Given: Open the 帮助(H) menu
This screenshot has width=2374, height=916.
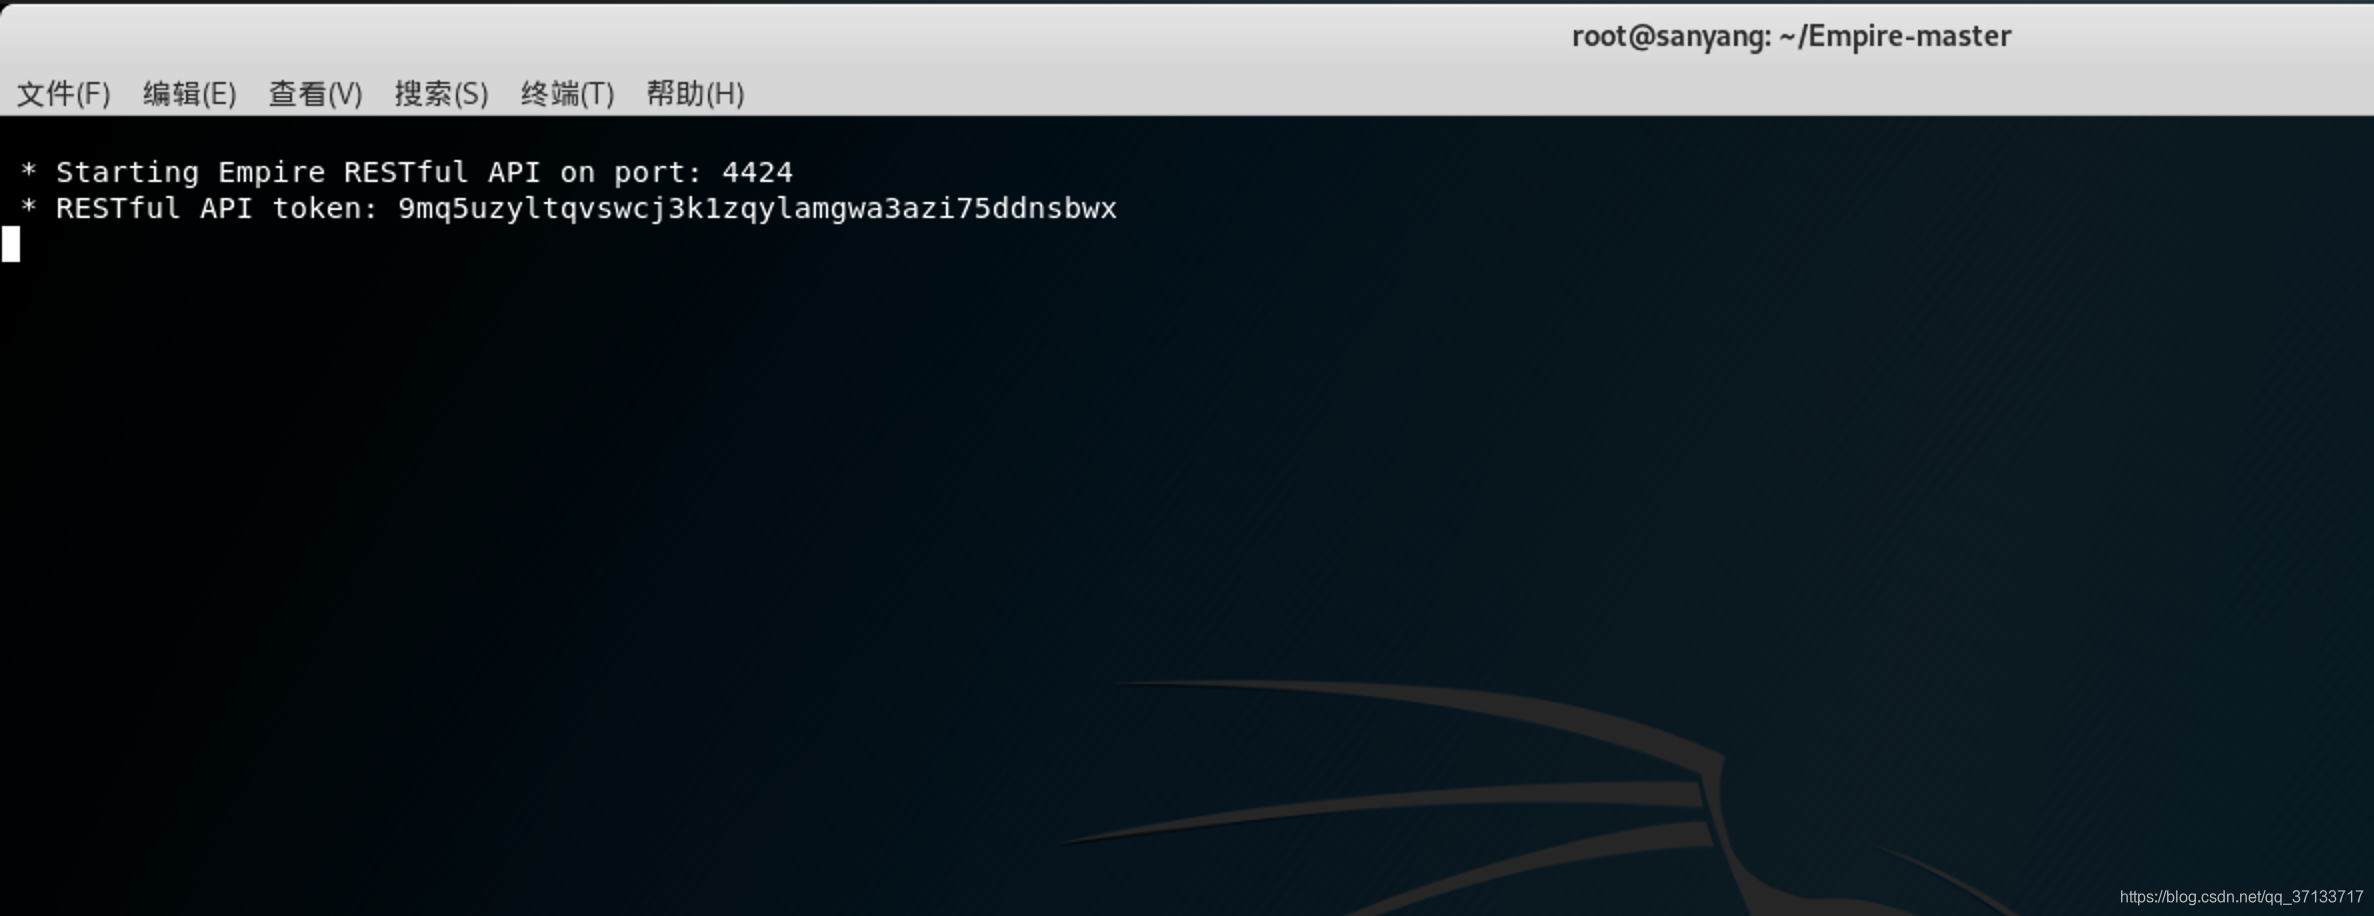Looking at the screenshot, I should pyautogui.click(x=696, y=94).
